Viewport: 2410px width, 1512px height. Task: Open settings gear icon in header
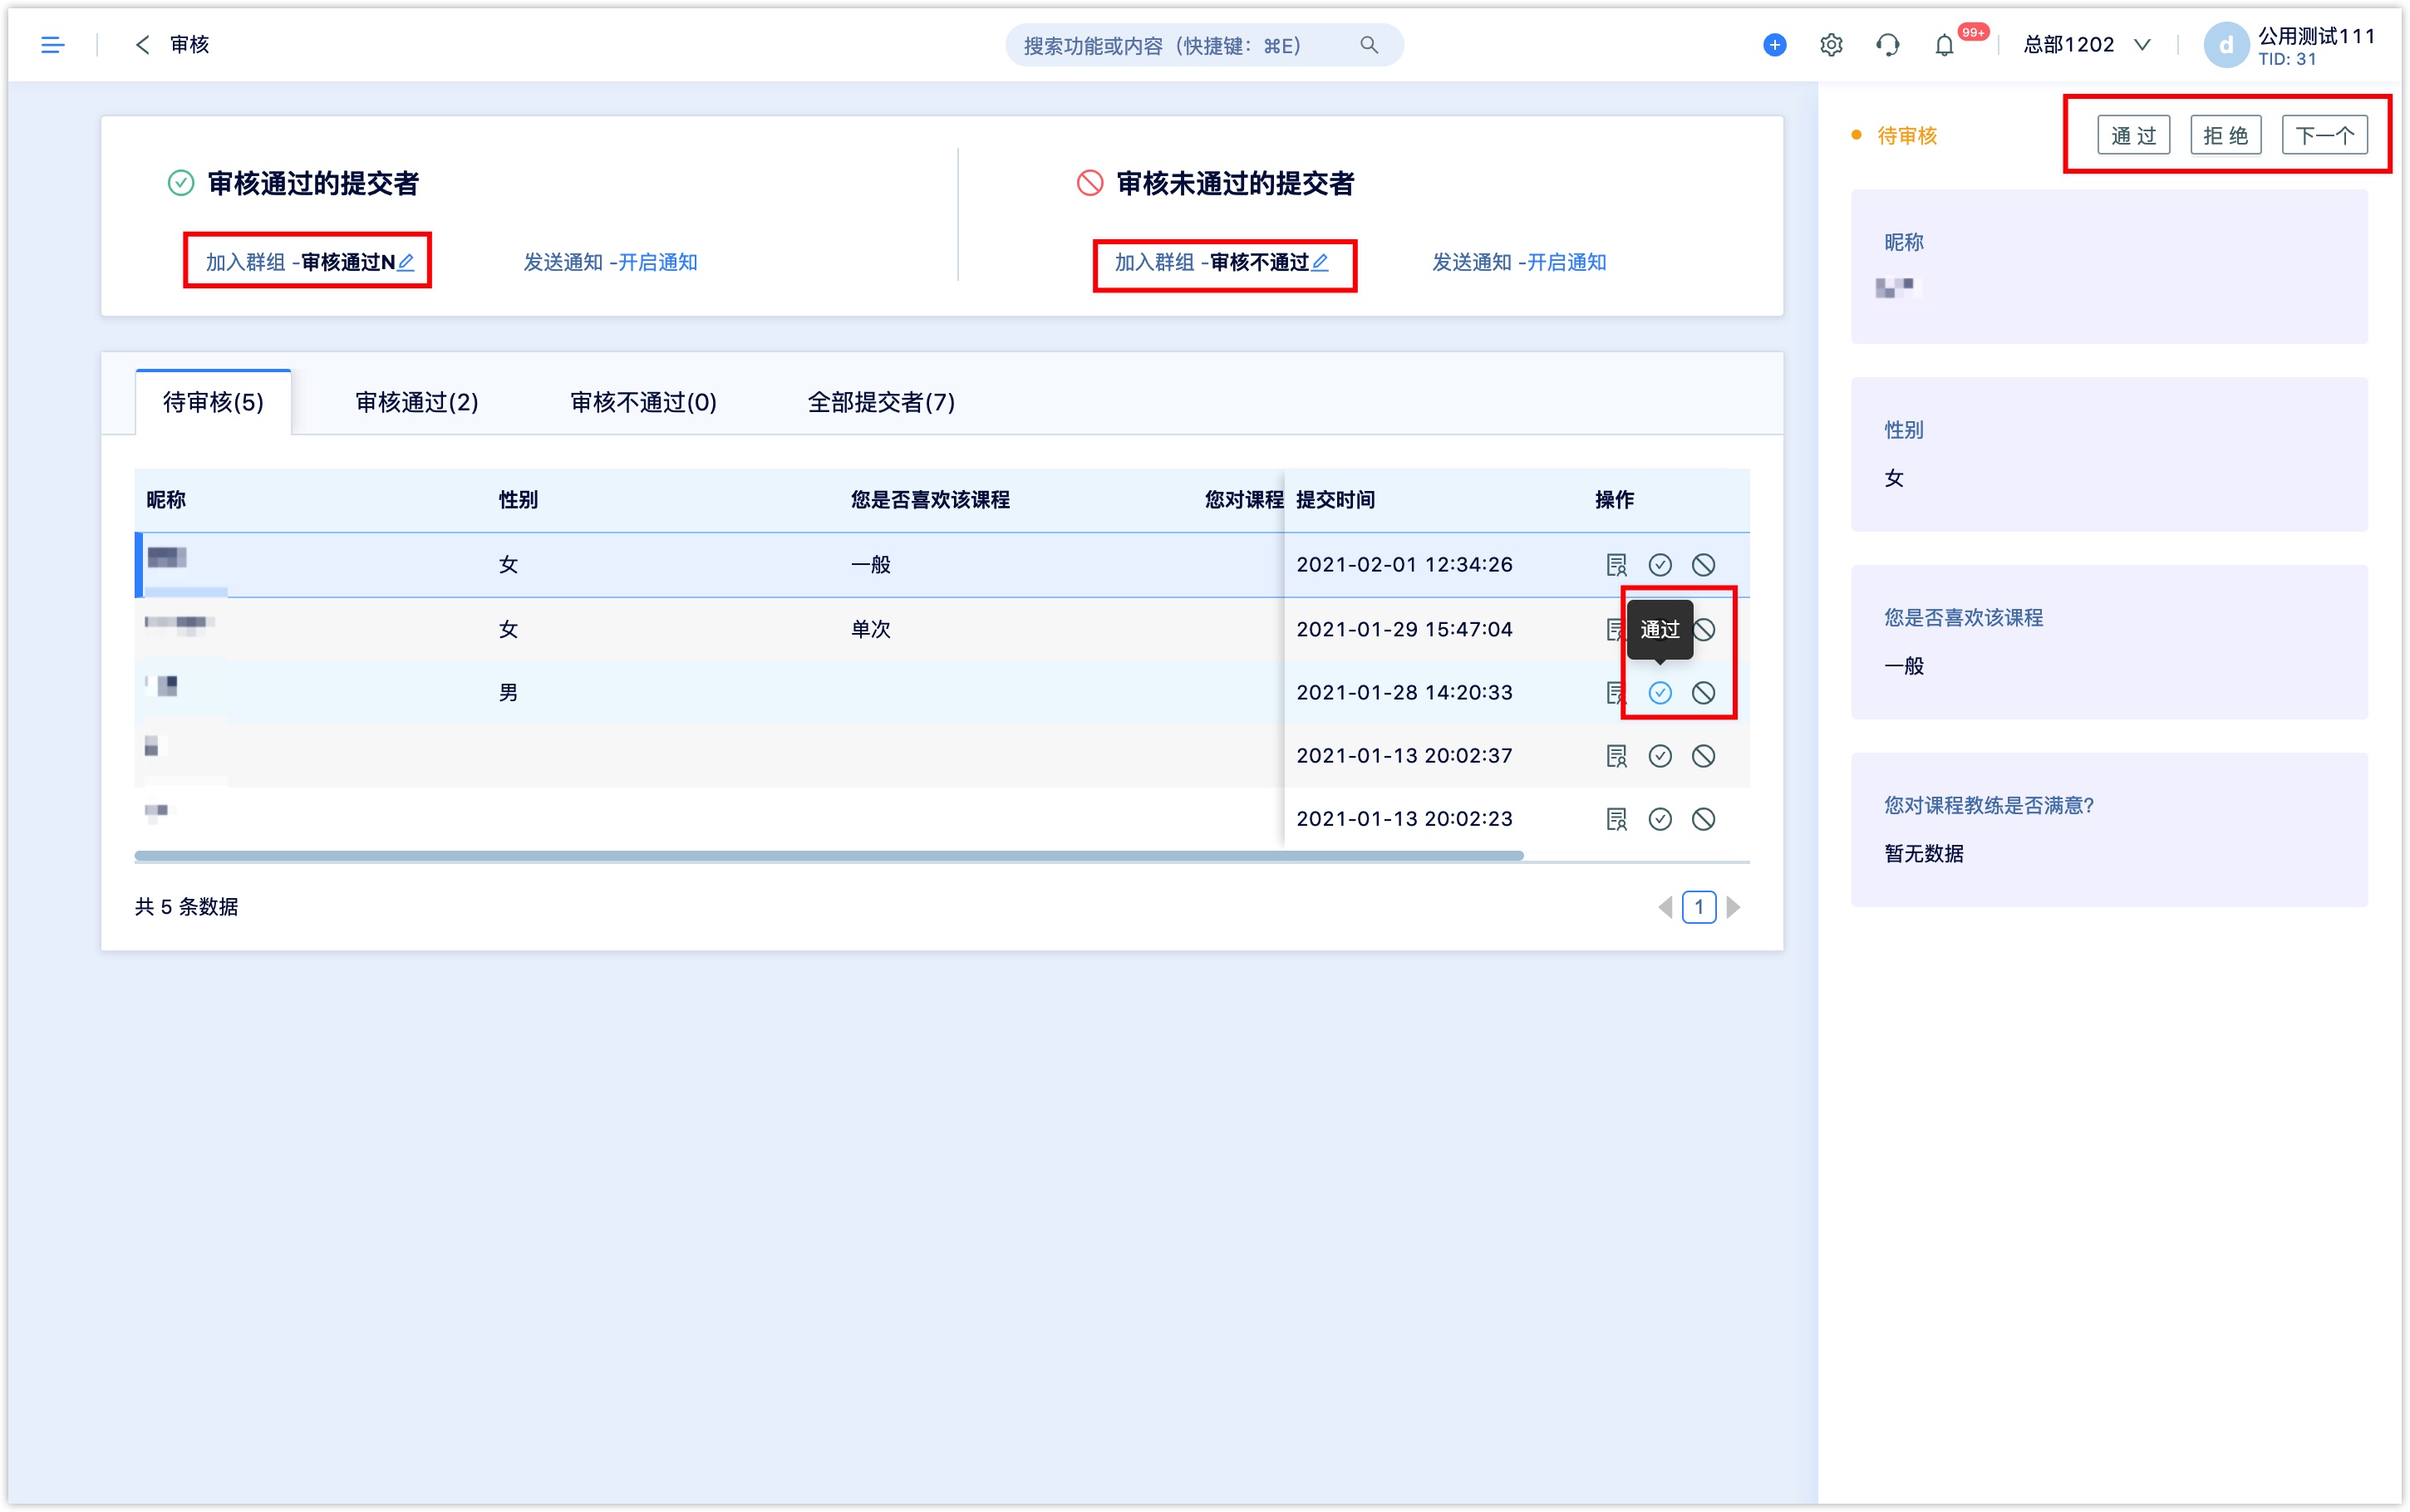coord(1830,45)
